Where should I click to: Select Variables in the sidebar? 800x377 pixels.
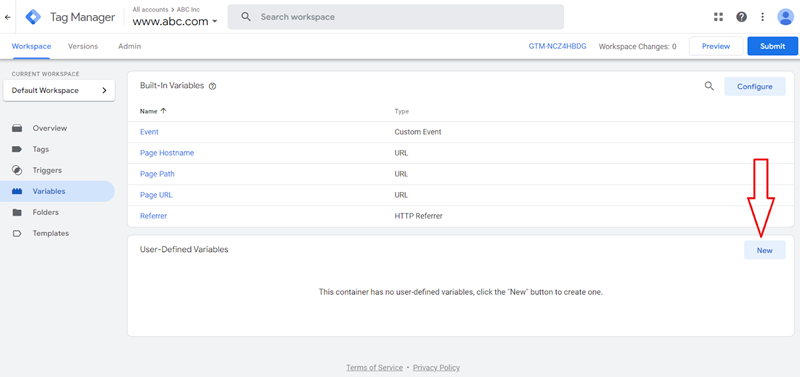[x=57, y=191]
